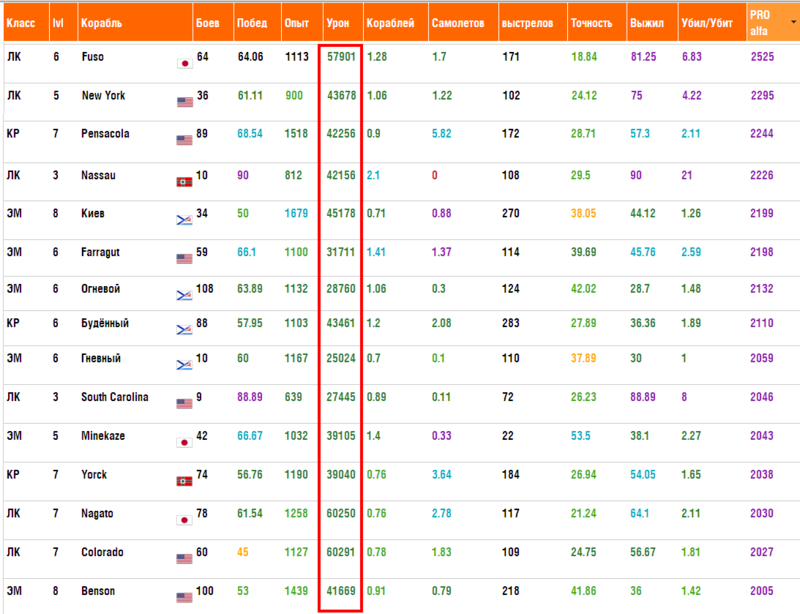Click the Soviet navy flag next to Киев
800x614 pixels.
[185, 220]
